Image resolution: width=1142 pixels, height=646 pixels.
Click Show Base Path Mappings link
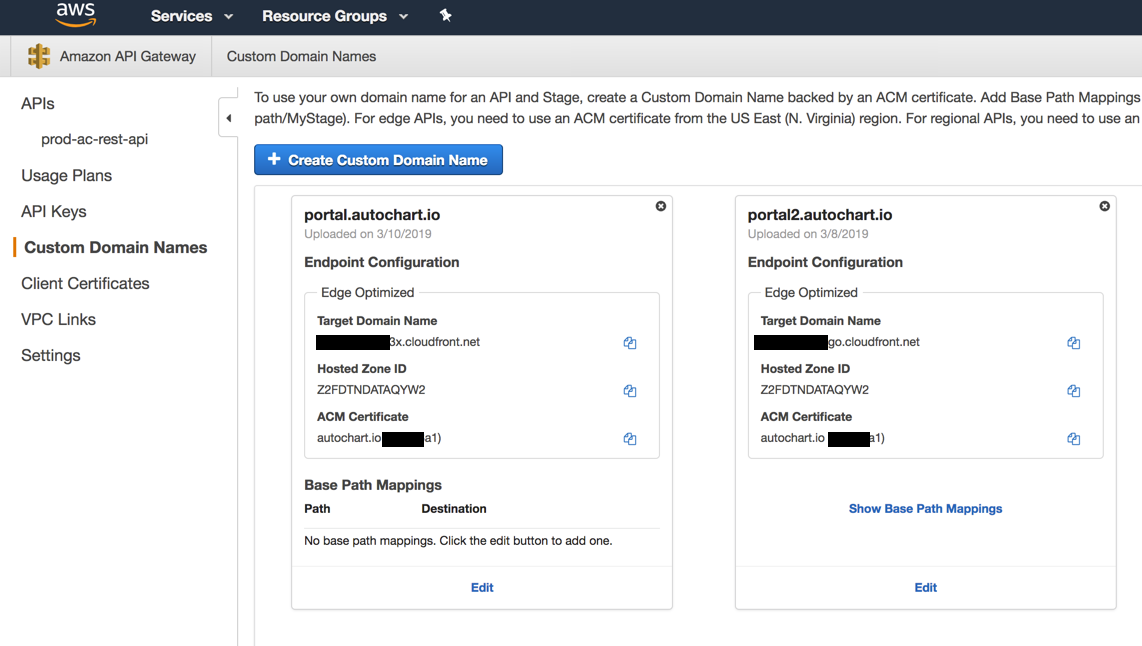click(x=926, y=508)
